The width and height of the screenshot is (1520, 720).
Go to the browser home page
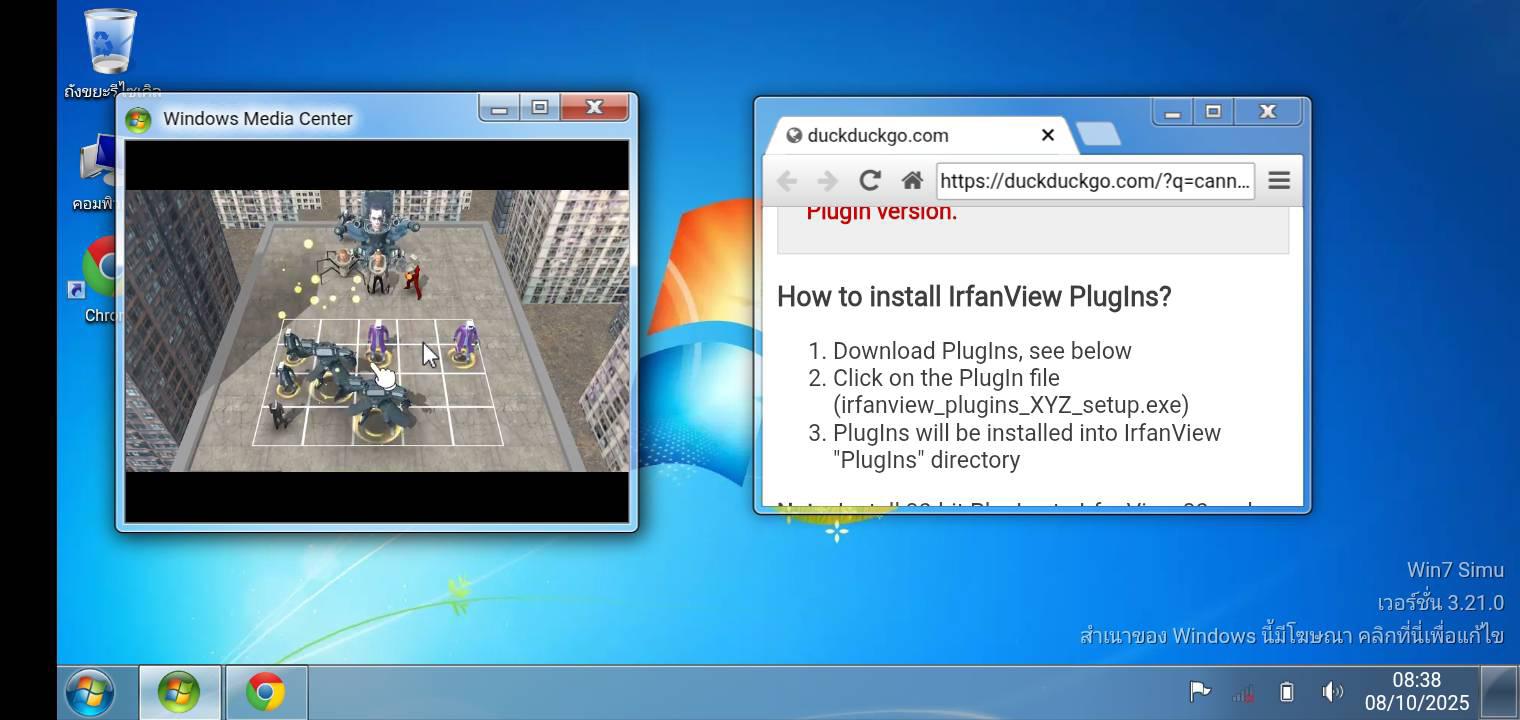click(x=911, y=180)
